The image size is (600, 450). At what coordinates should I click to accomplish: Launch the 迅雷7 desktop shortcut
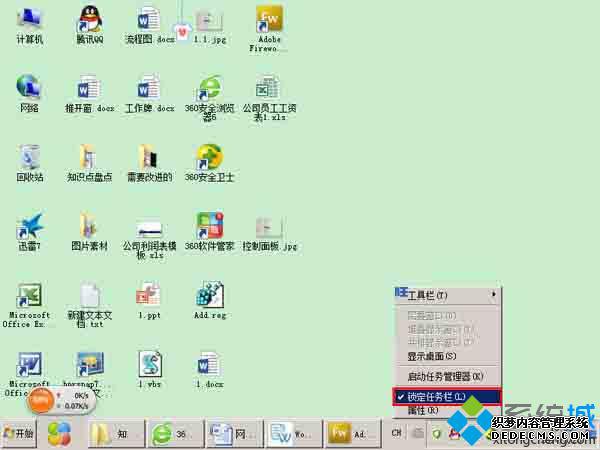[x=29, y=225]
